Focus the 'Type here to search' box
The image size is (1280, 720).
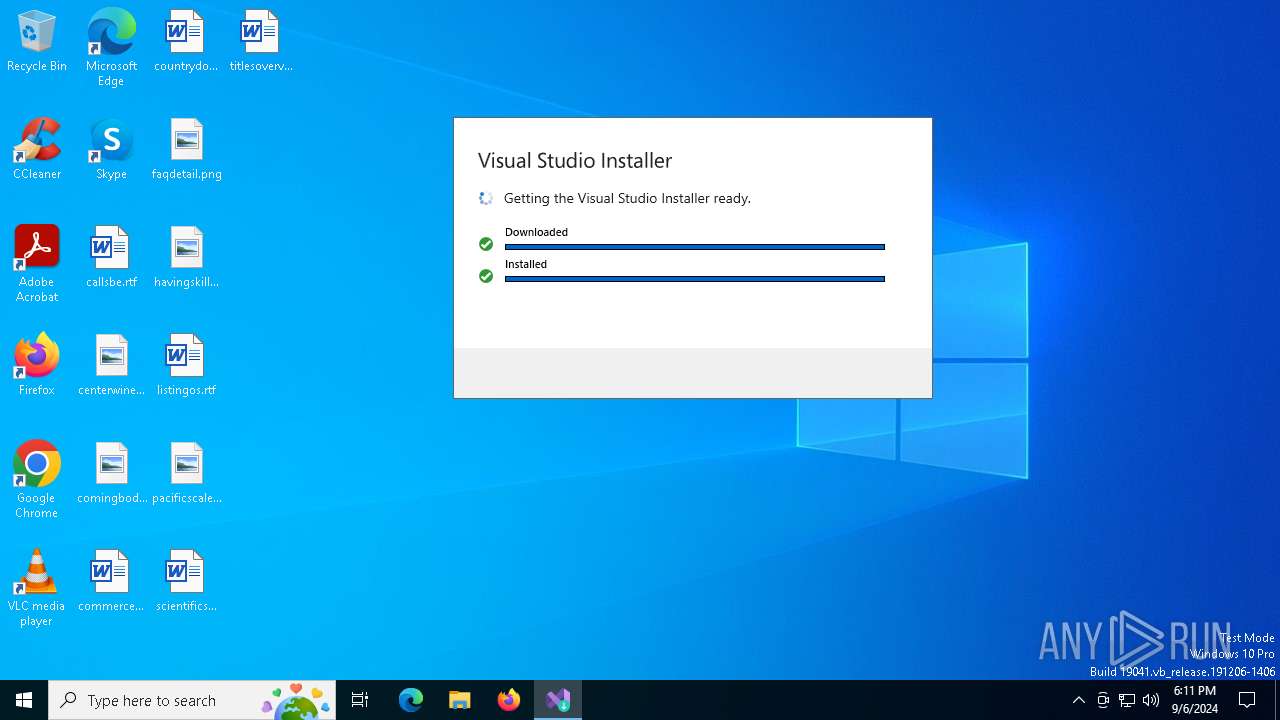[192, 700]
